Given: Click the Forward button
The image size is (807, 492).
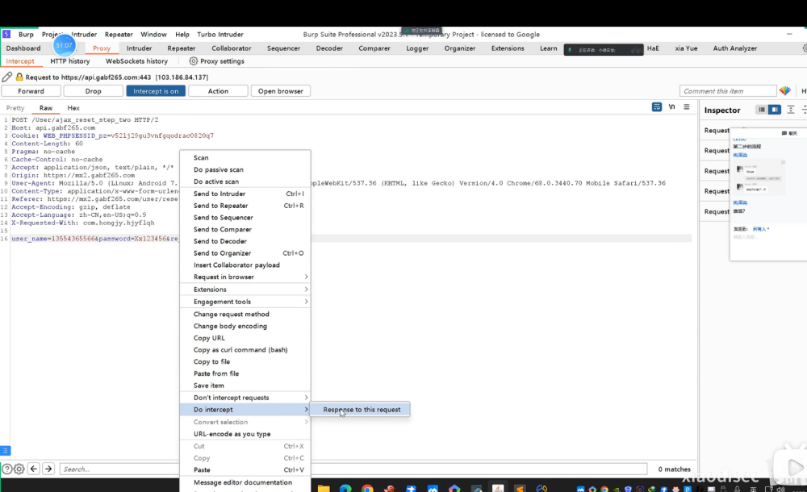Looking at the screenshot, I should point(31,91).
